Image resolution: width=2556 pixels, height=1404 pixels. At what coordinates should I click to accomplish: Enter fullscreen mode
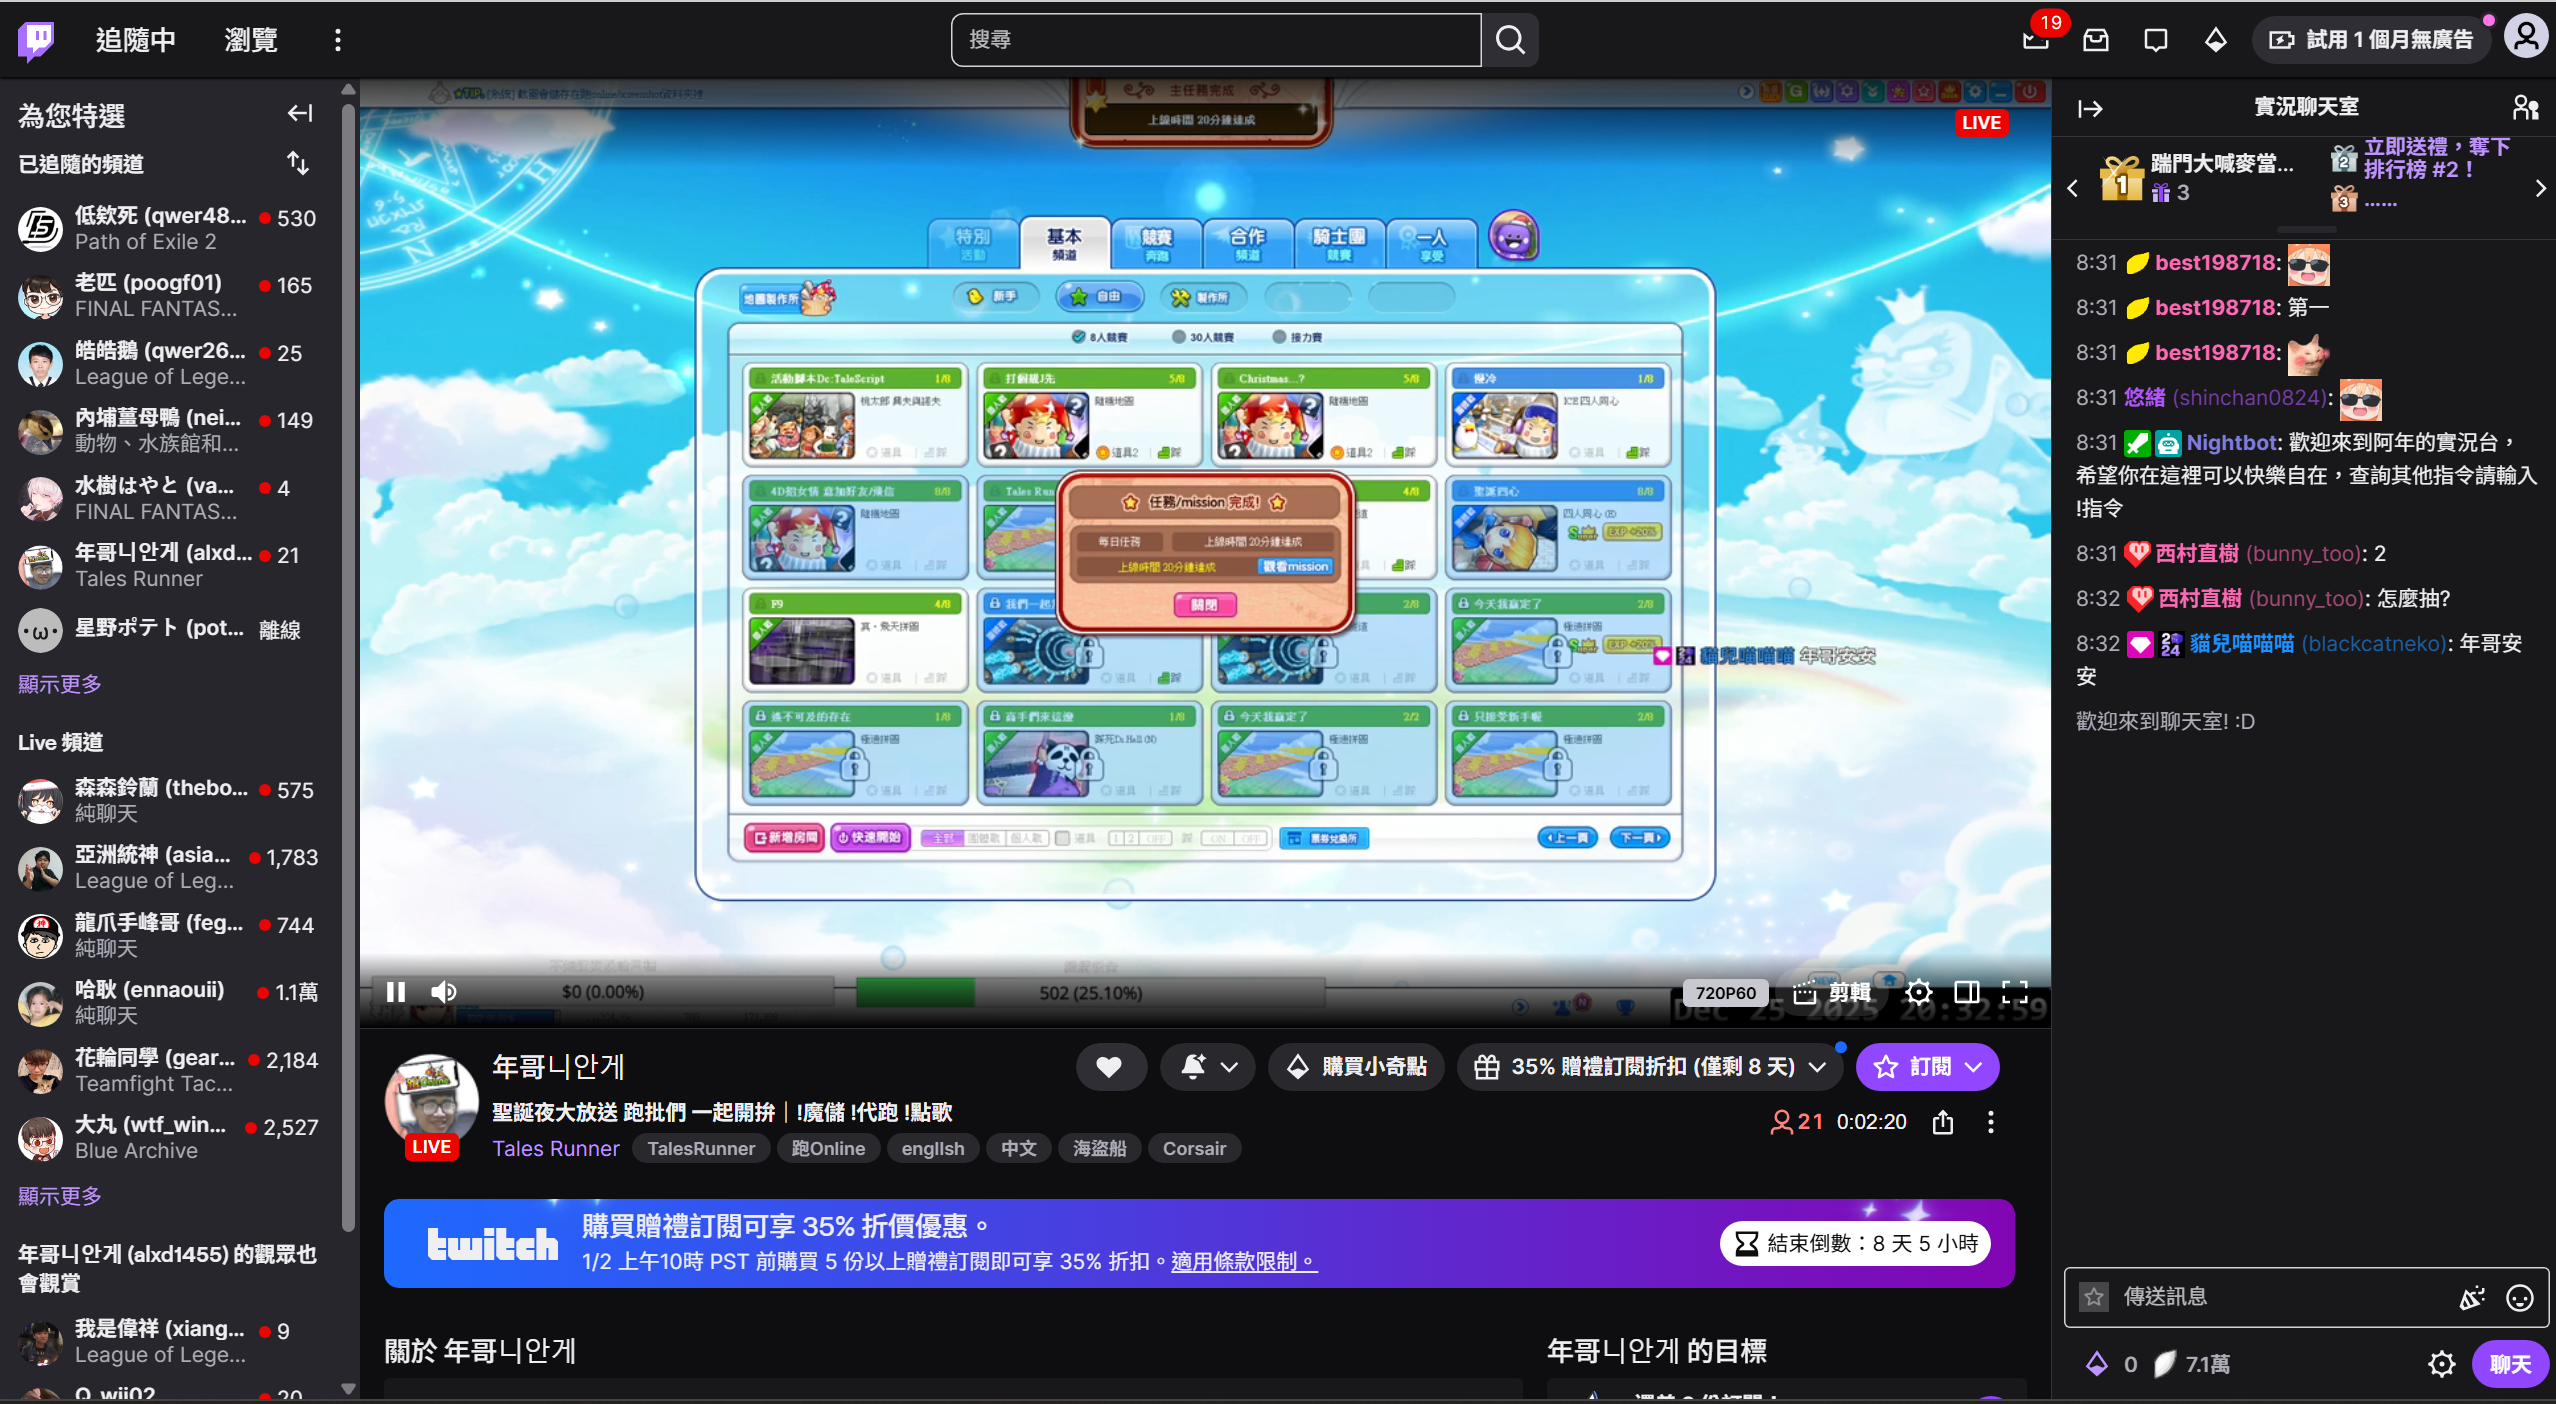[2015, 992]
